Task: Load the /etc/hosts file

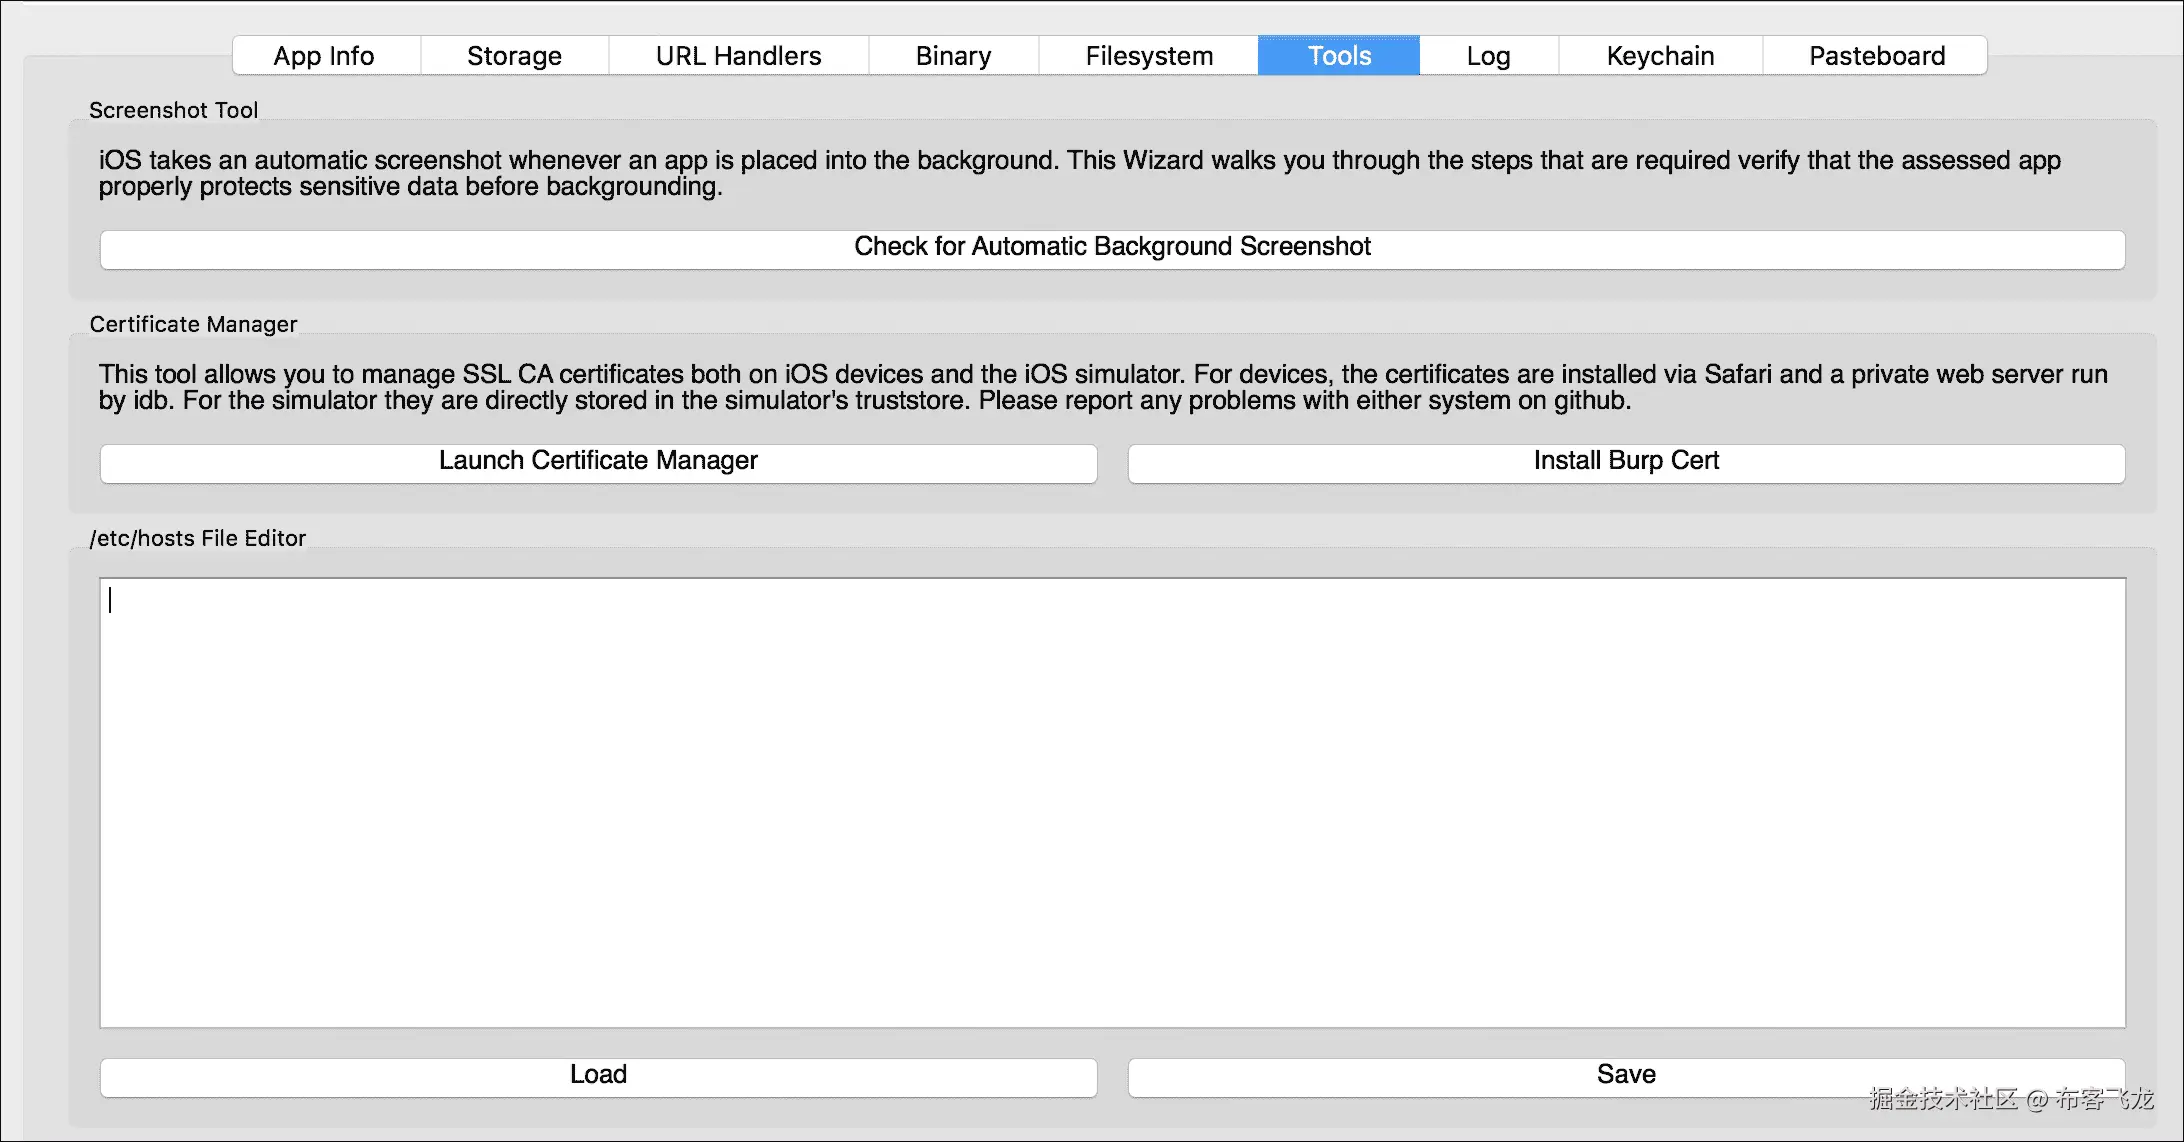Action: (x=598, y=1076)
